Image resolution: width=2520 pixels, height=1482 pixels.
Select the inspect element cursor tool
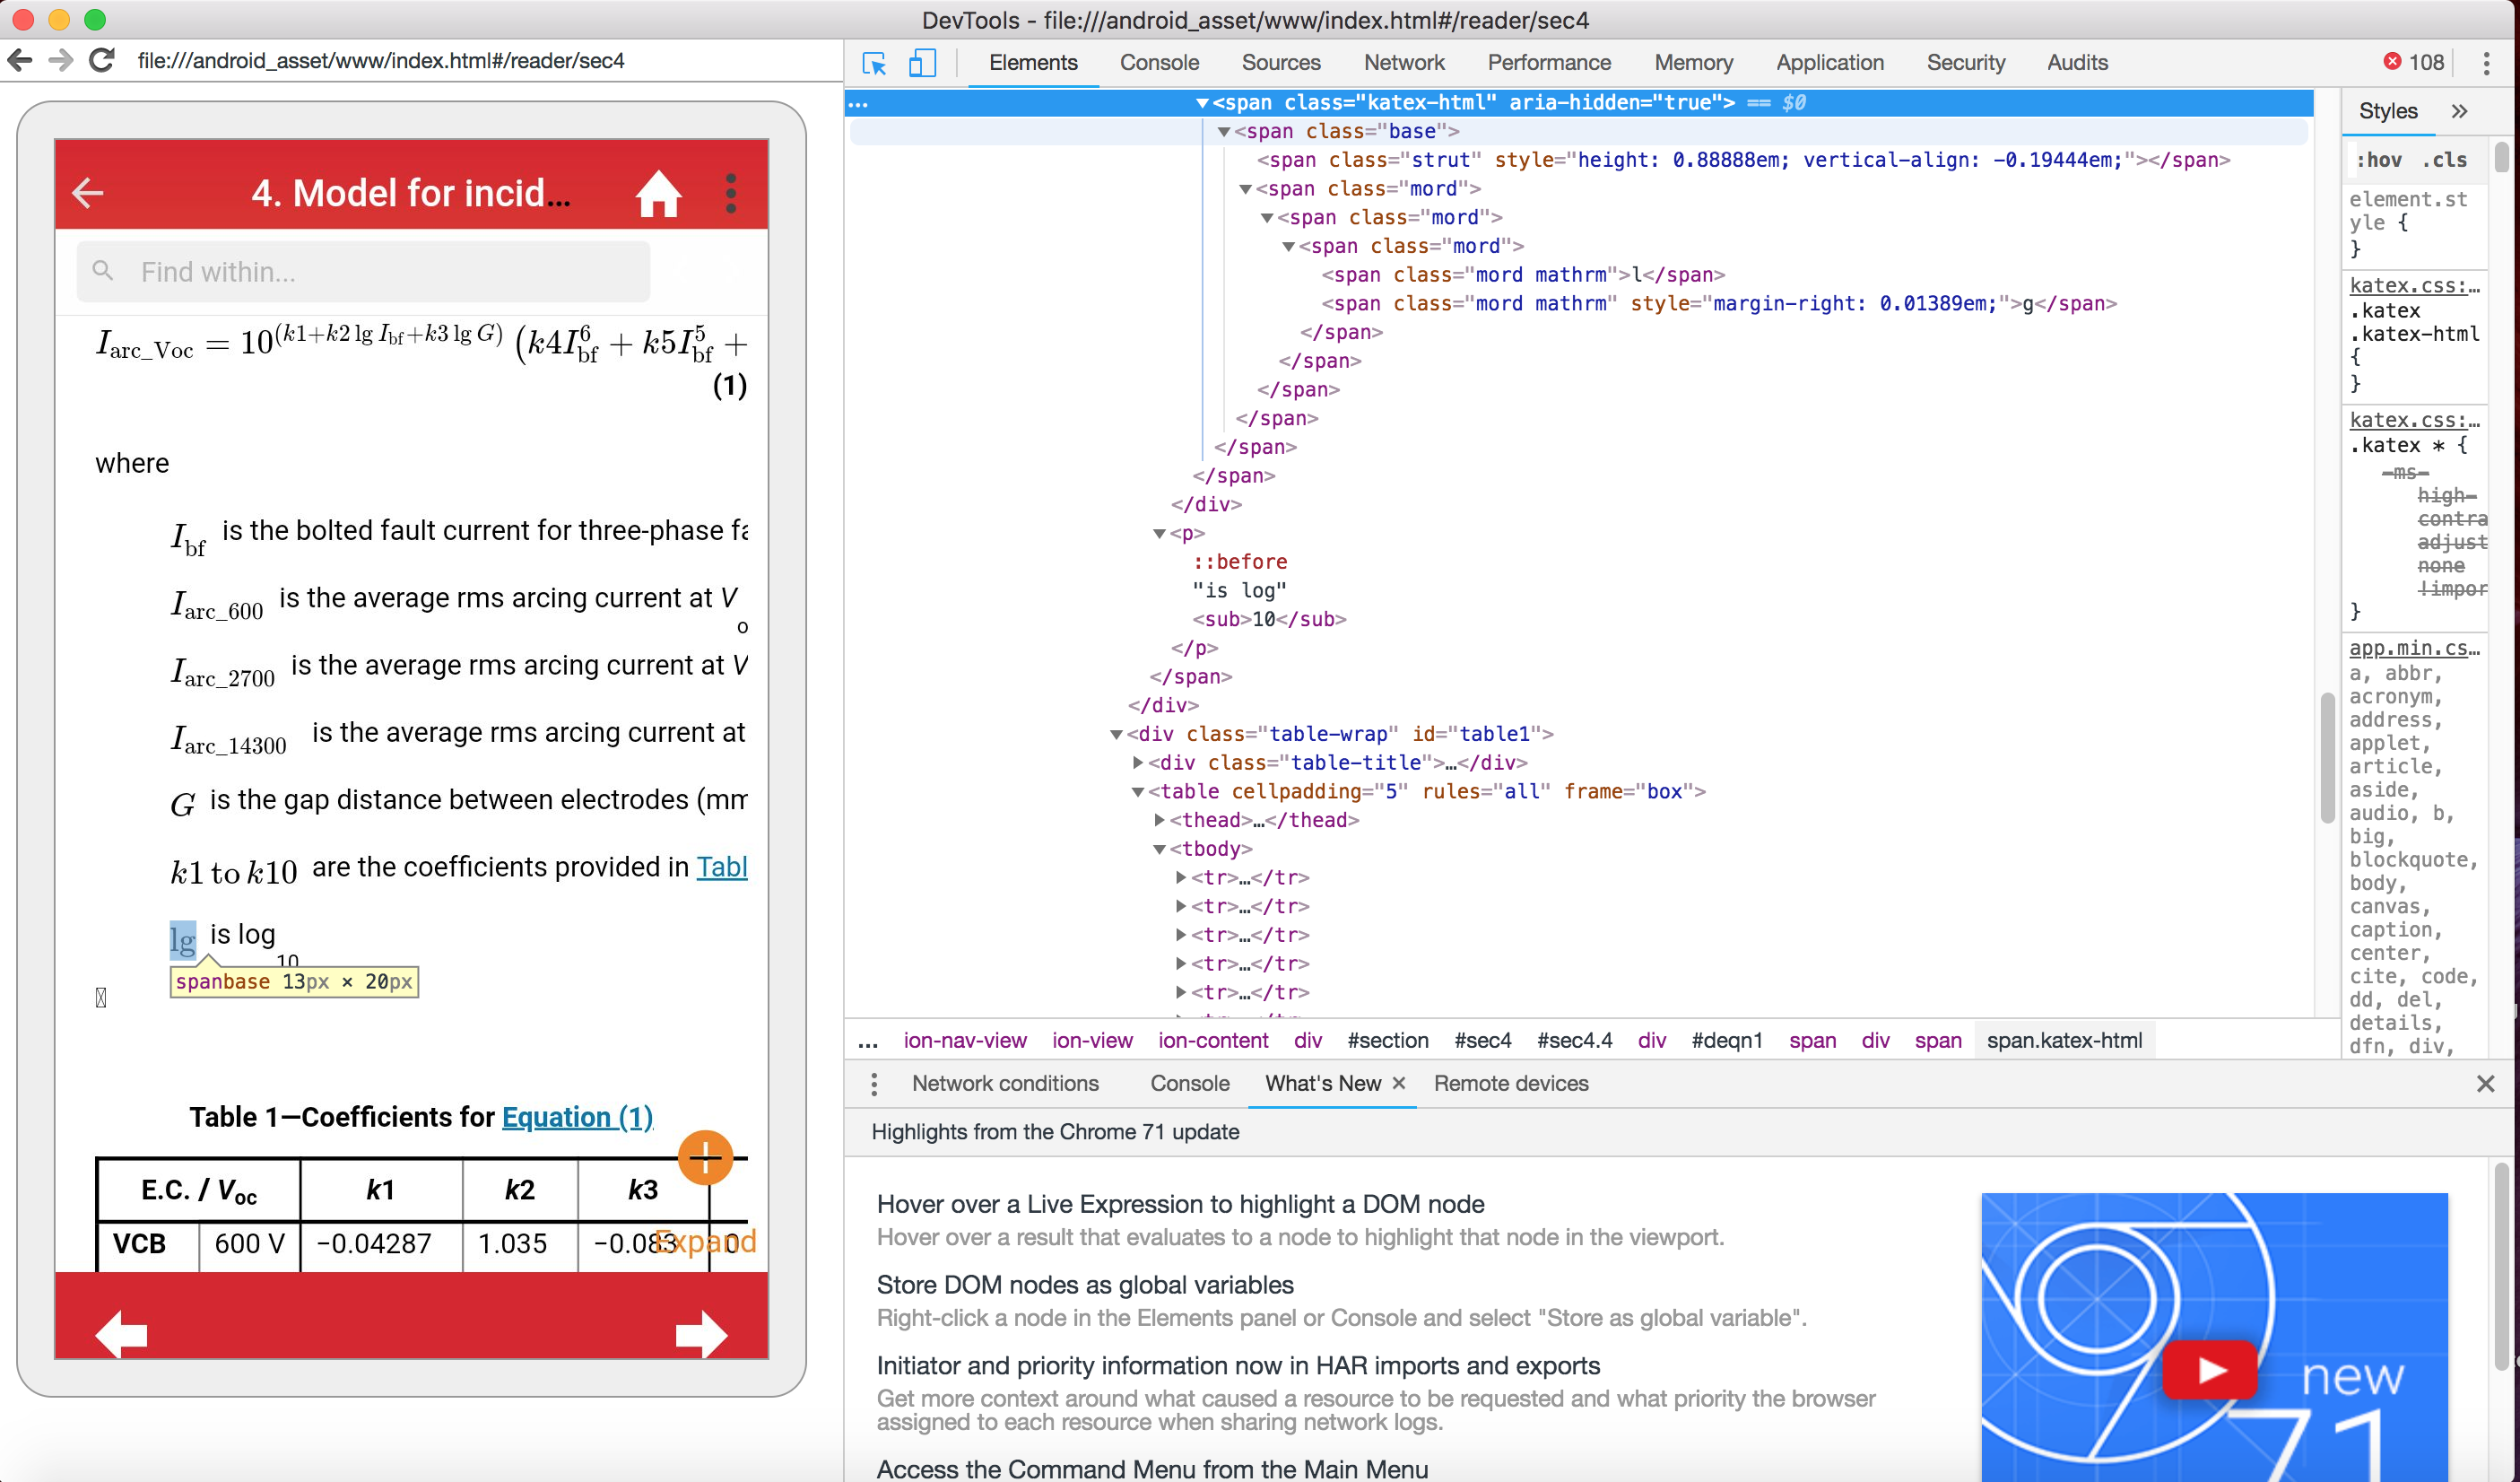pyautogui.click(x=873, y=62)
